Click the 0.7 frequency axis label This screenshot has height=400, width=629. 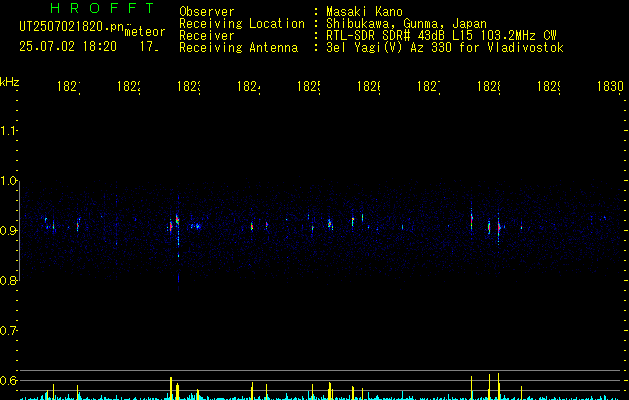(x=8, y=331)
